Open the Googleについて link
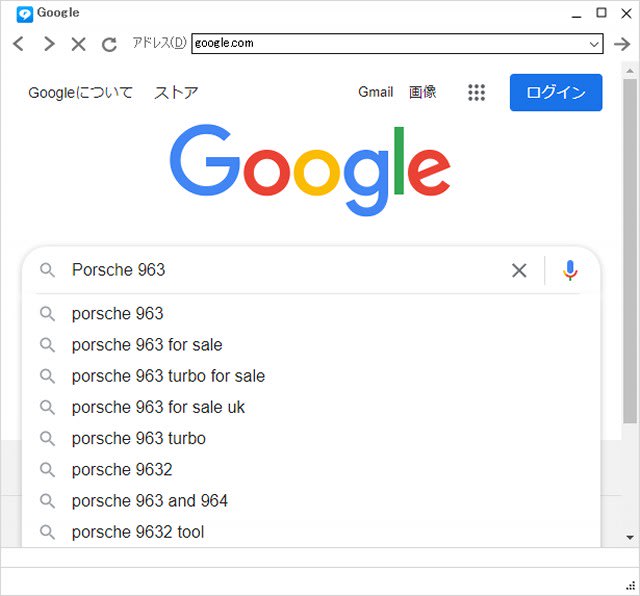 [x=80, y=93]
